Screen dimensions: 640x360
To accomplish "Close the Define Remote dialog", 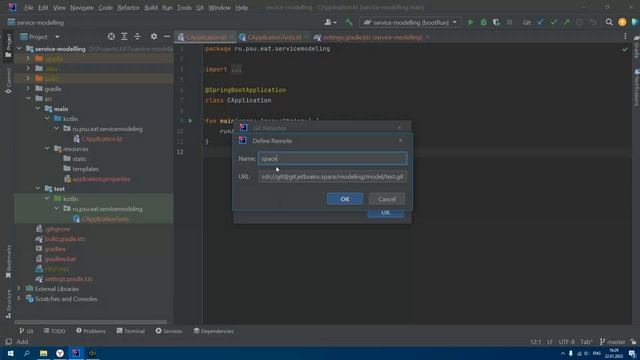I will point(400,140).
